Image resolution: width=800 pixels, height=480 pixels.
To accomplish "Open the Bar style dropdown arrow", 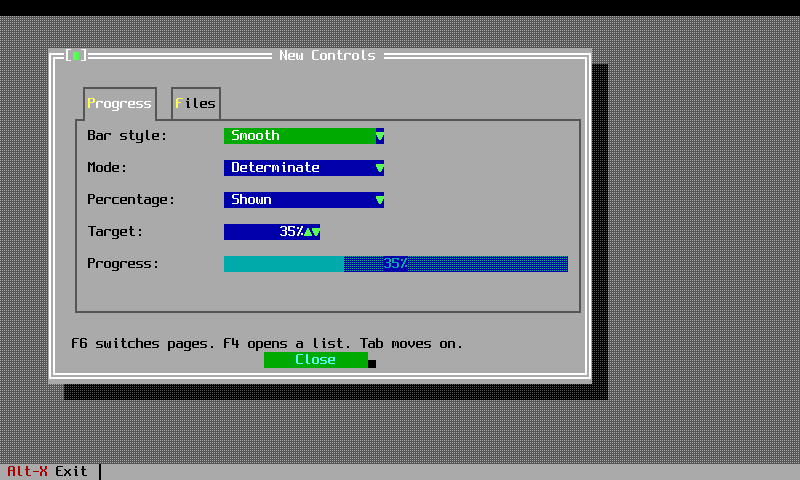I will (380, 136).
